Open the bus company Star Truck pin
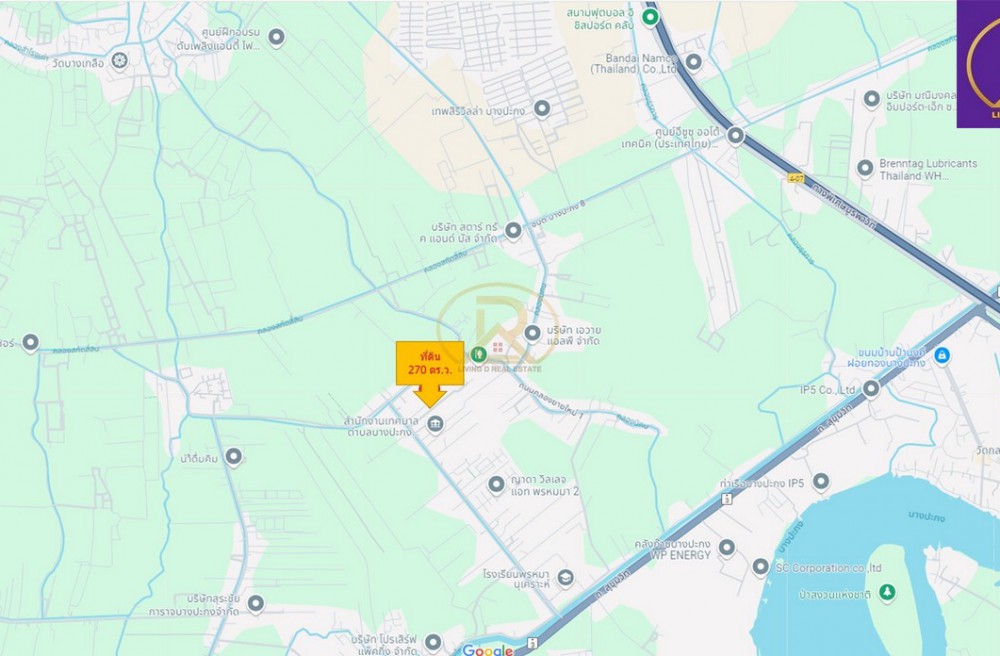 coord(513,230)
